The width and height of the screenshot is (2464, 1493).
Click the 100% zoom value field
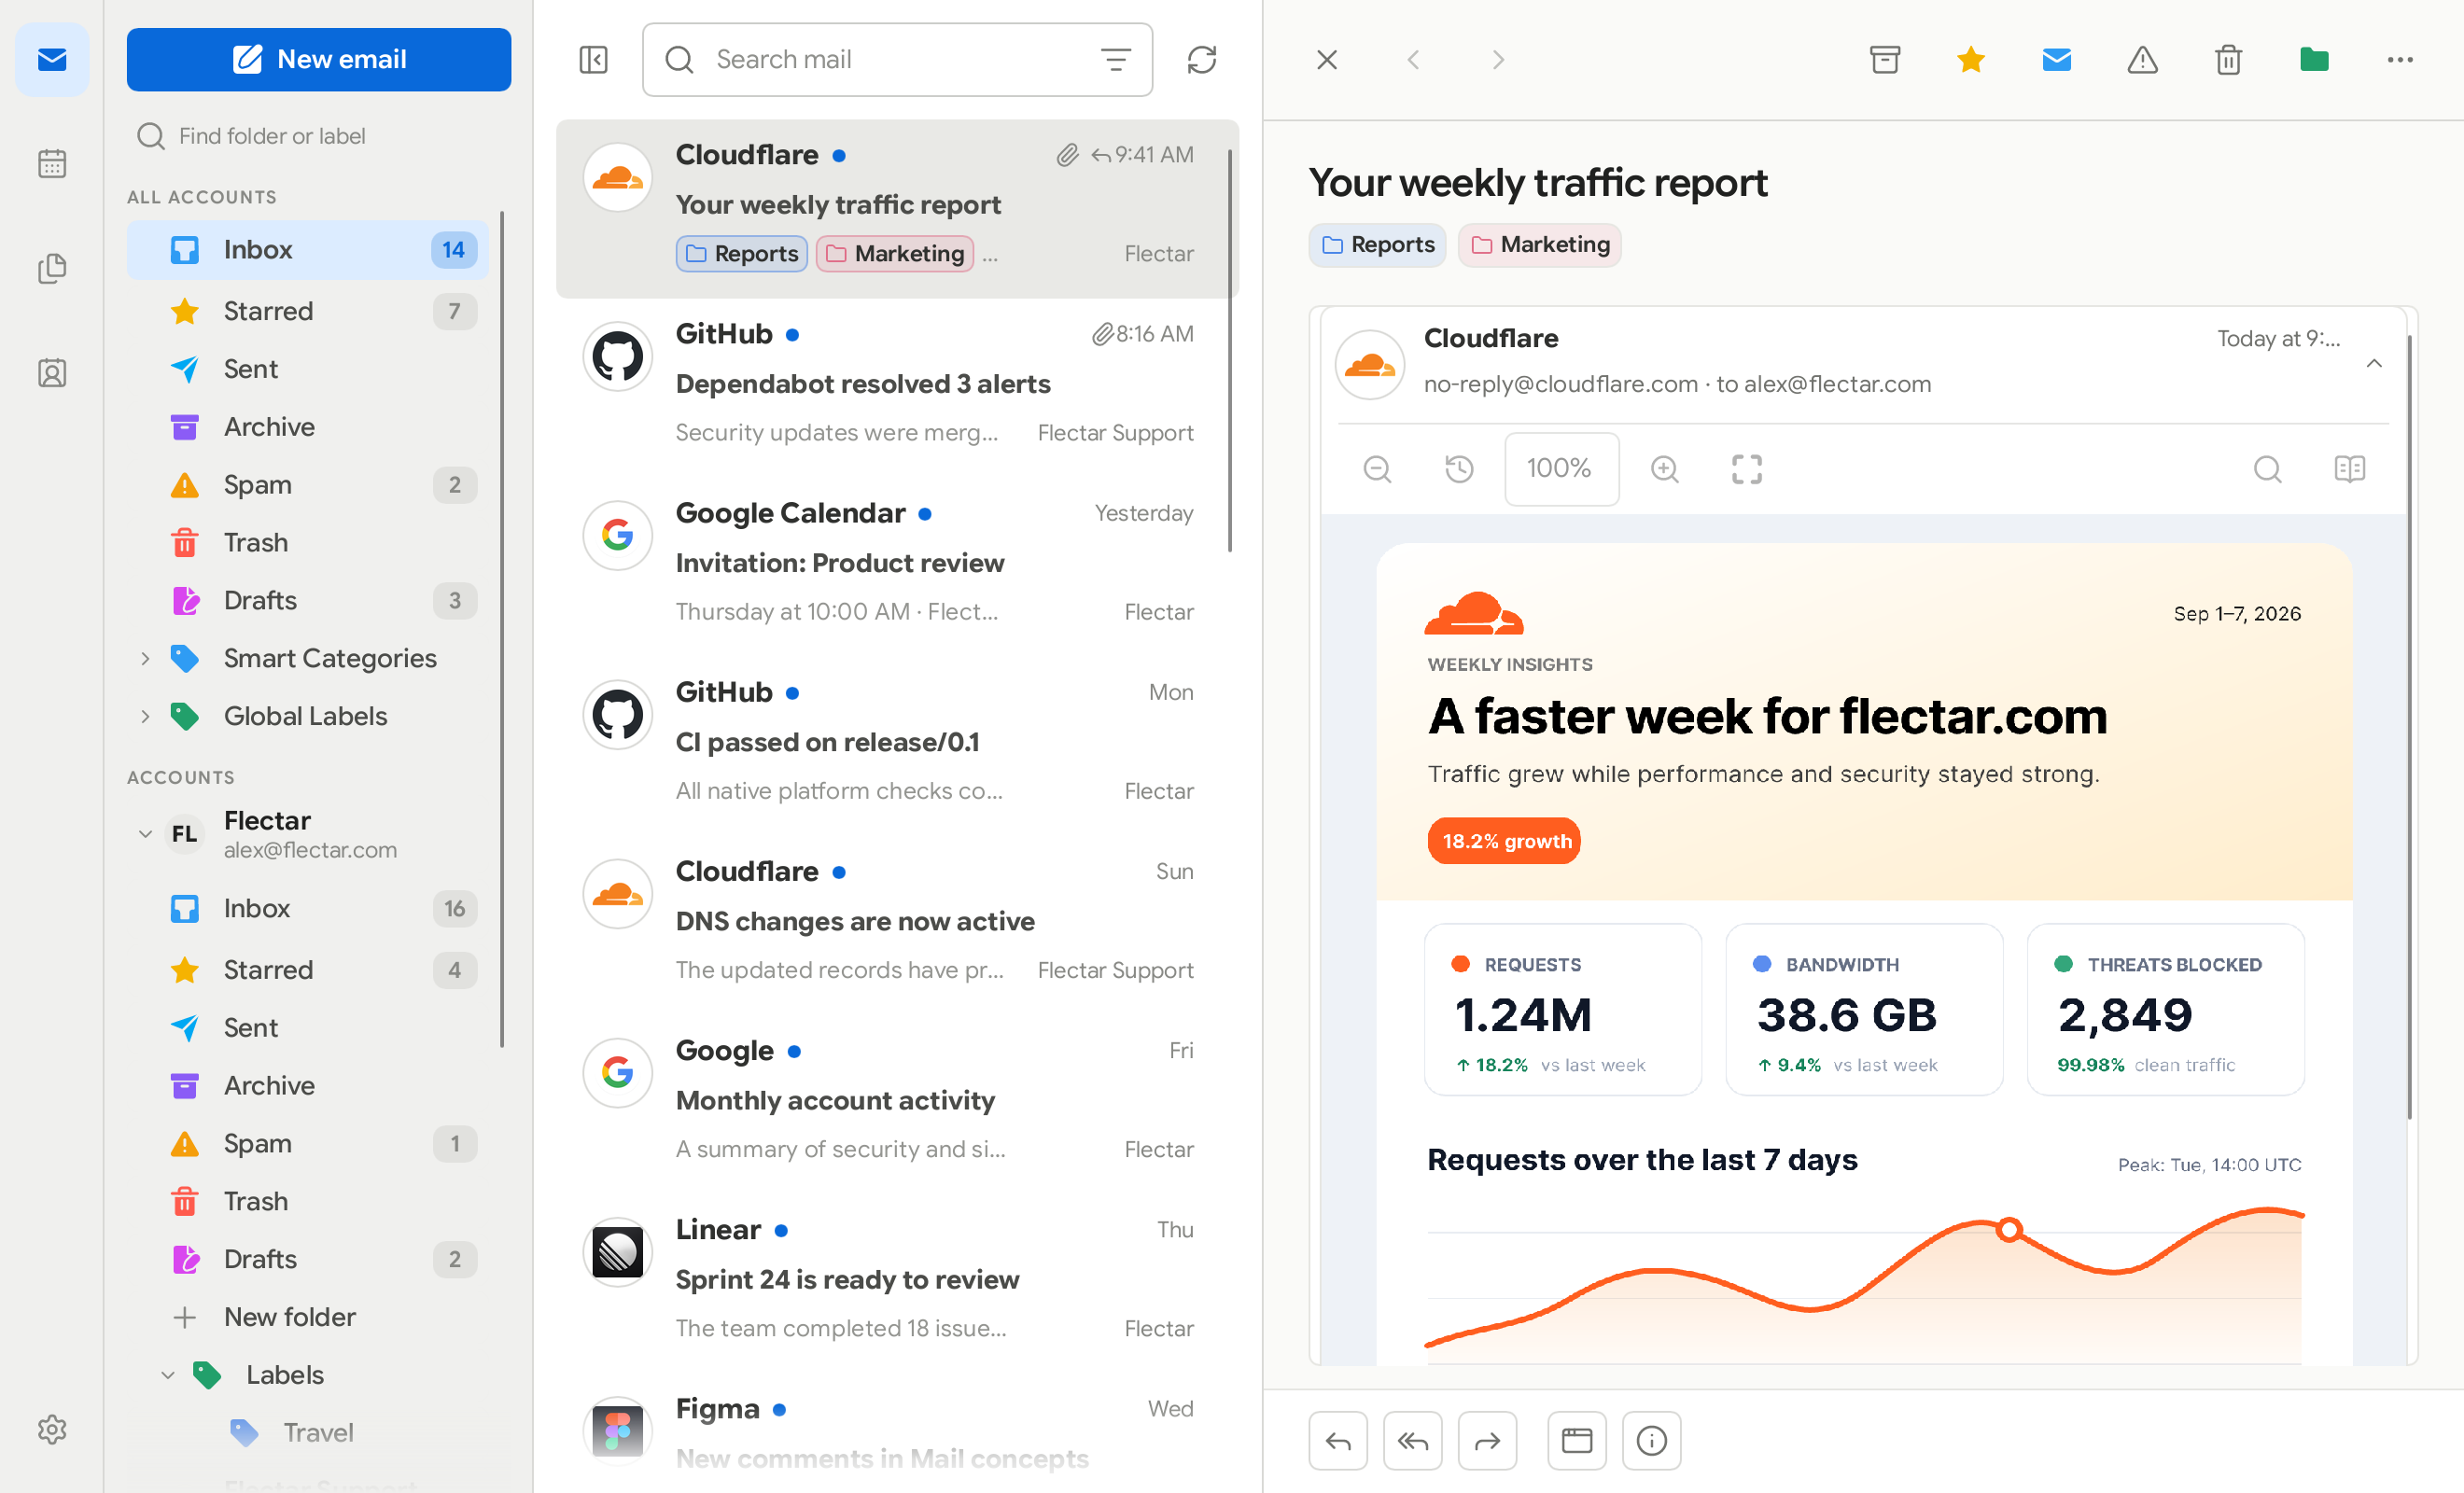pyautogui.click(x=1561, y=469)
